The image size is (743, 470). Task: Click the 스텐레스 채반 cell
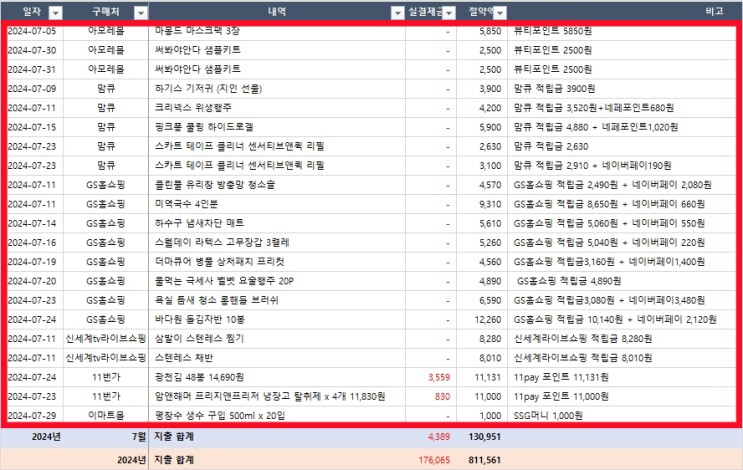[x=184, y=358]
